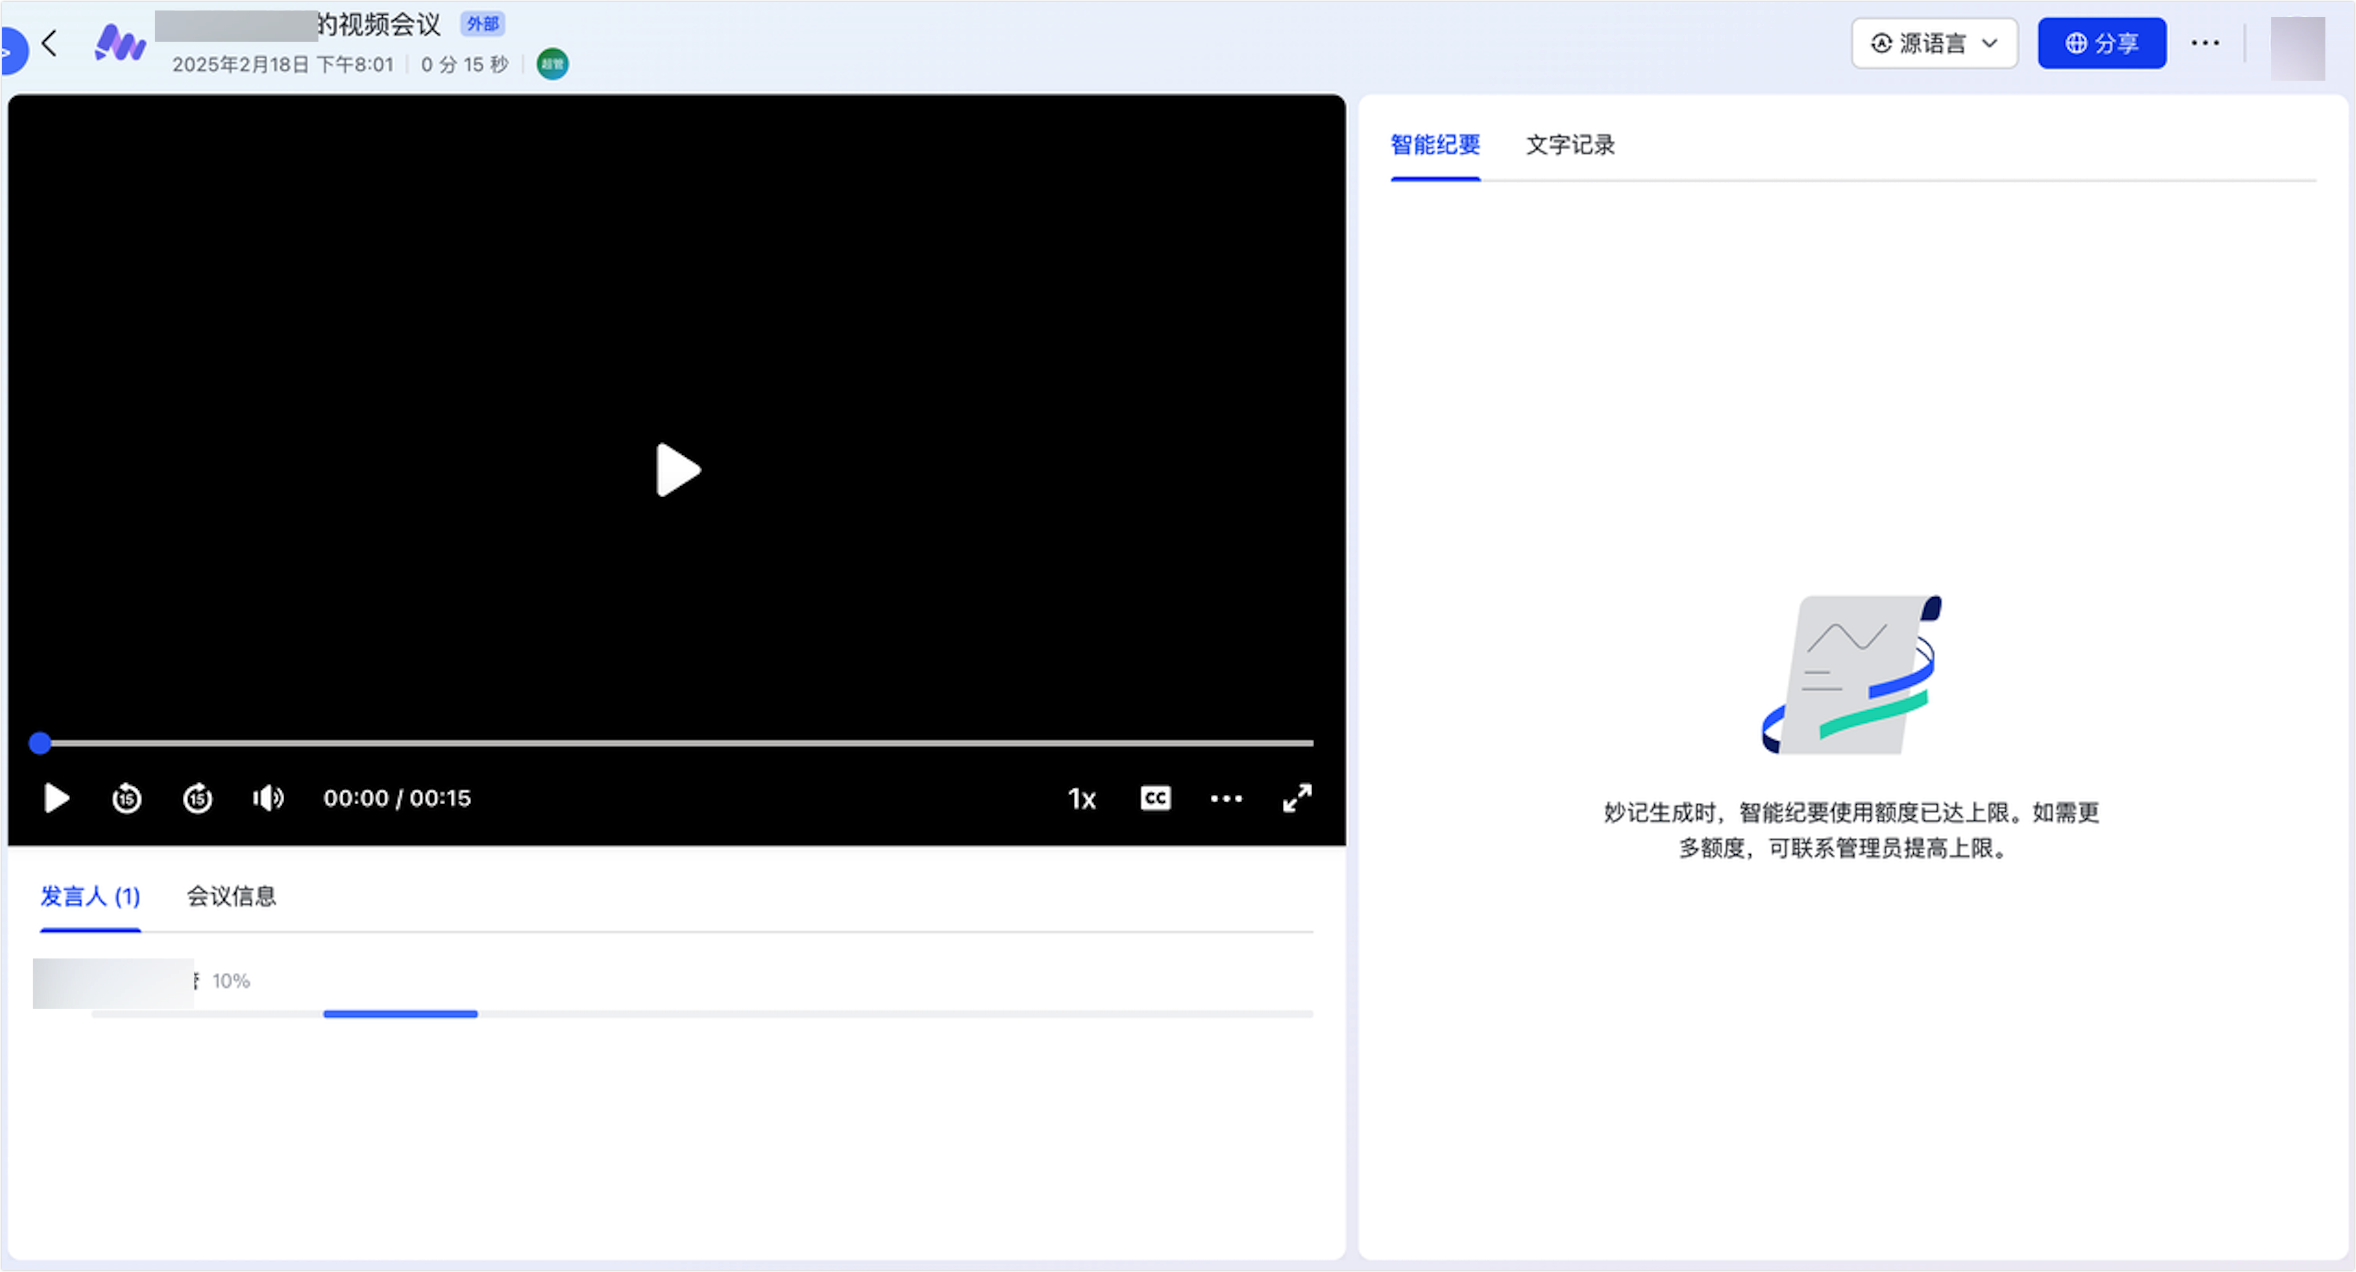Open the 文字记录 tab
Image resolution: width=2356 pixels, height=1272 pixels.
point(1570,145)
